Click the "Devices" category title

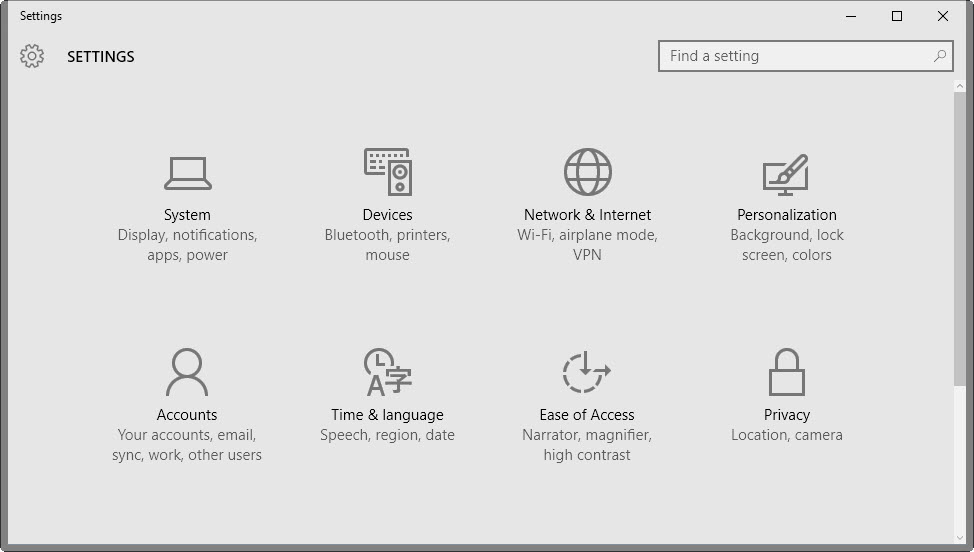coord(388,215)
